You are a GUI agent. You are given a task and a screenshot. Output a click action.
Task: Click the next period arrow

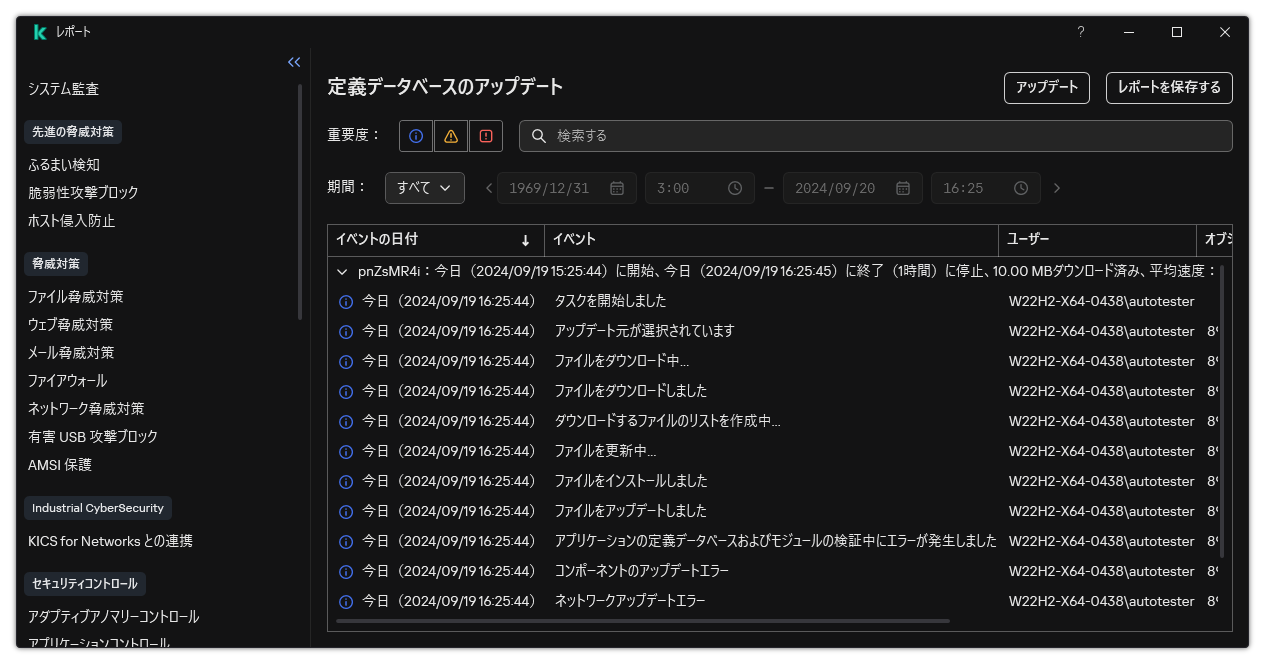pyautogui.click(x=1057, y=187)
